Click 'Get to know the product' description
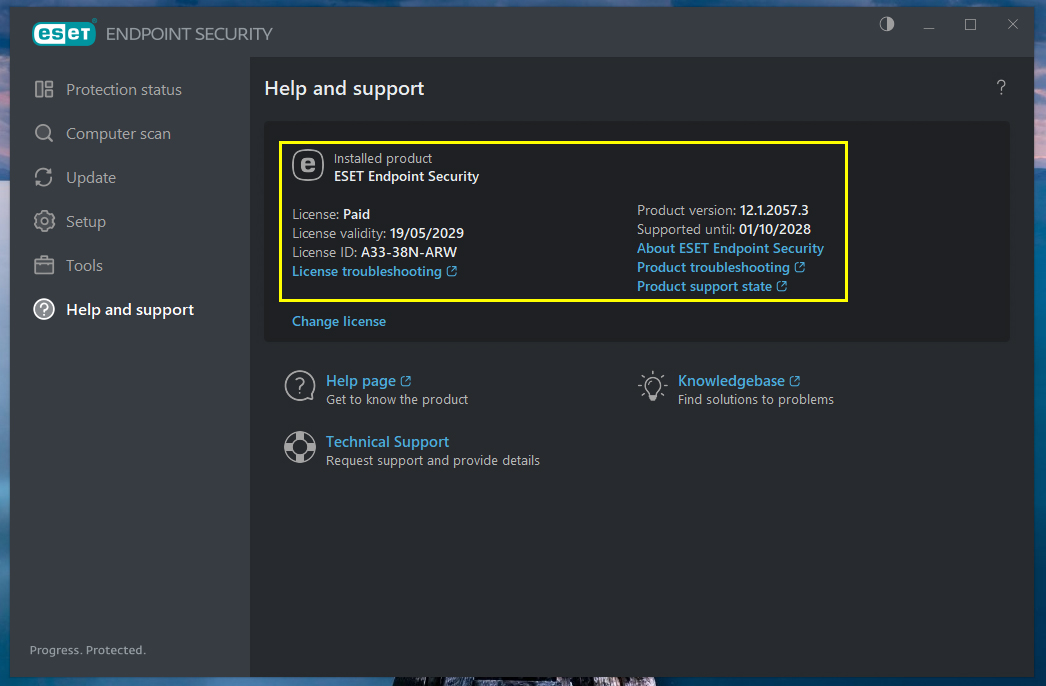1046x686 pixels. tap(397, 400)
